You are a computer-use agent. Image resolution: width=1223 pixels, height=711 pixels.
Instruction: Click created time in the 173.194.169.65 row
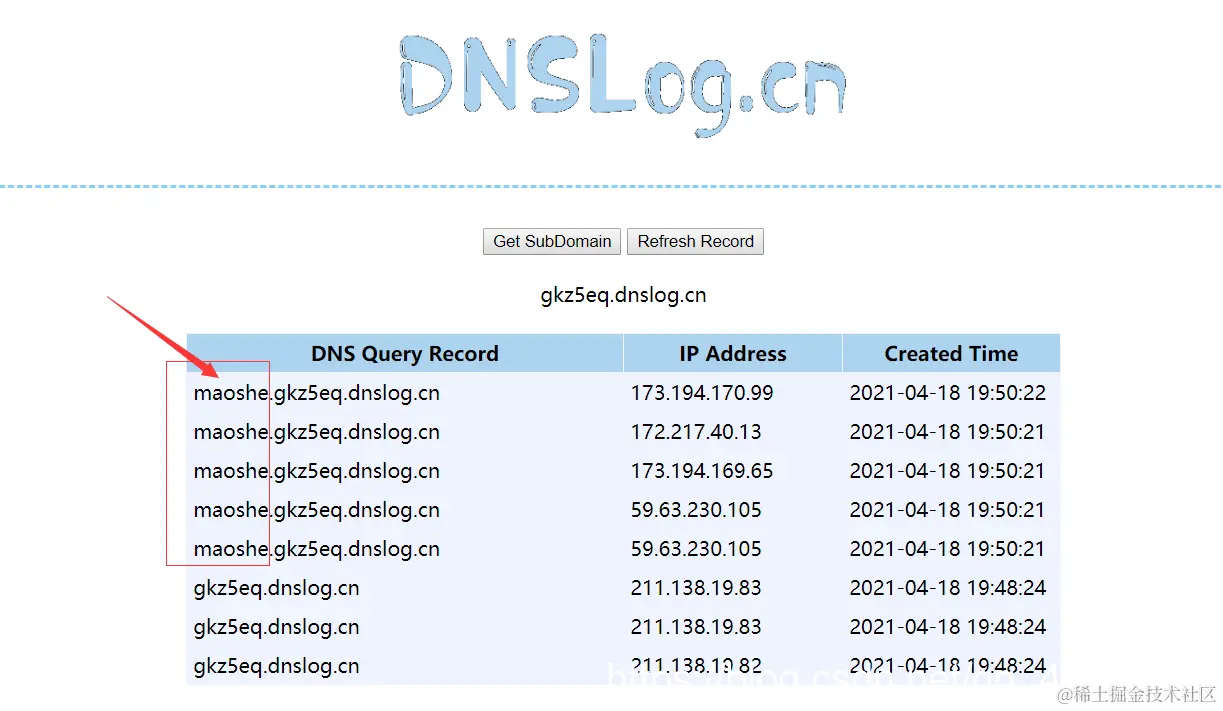tap(948, 471)
